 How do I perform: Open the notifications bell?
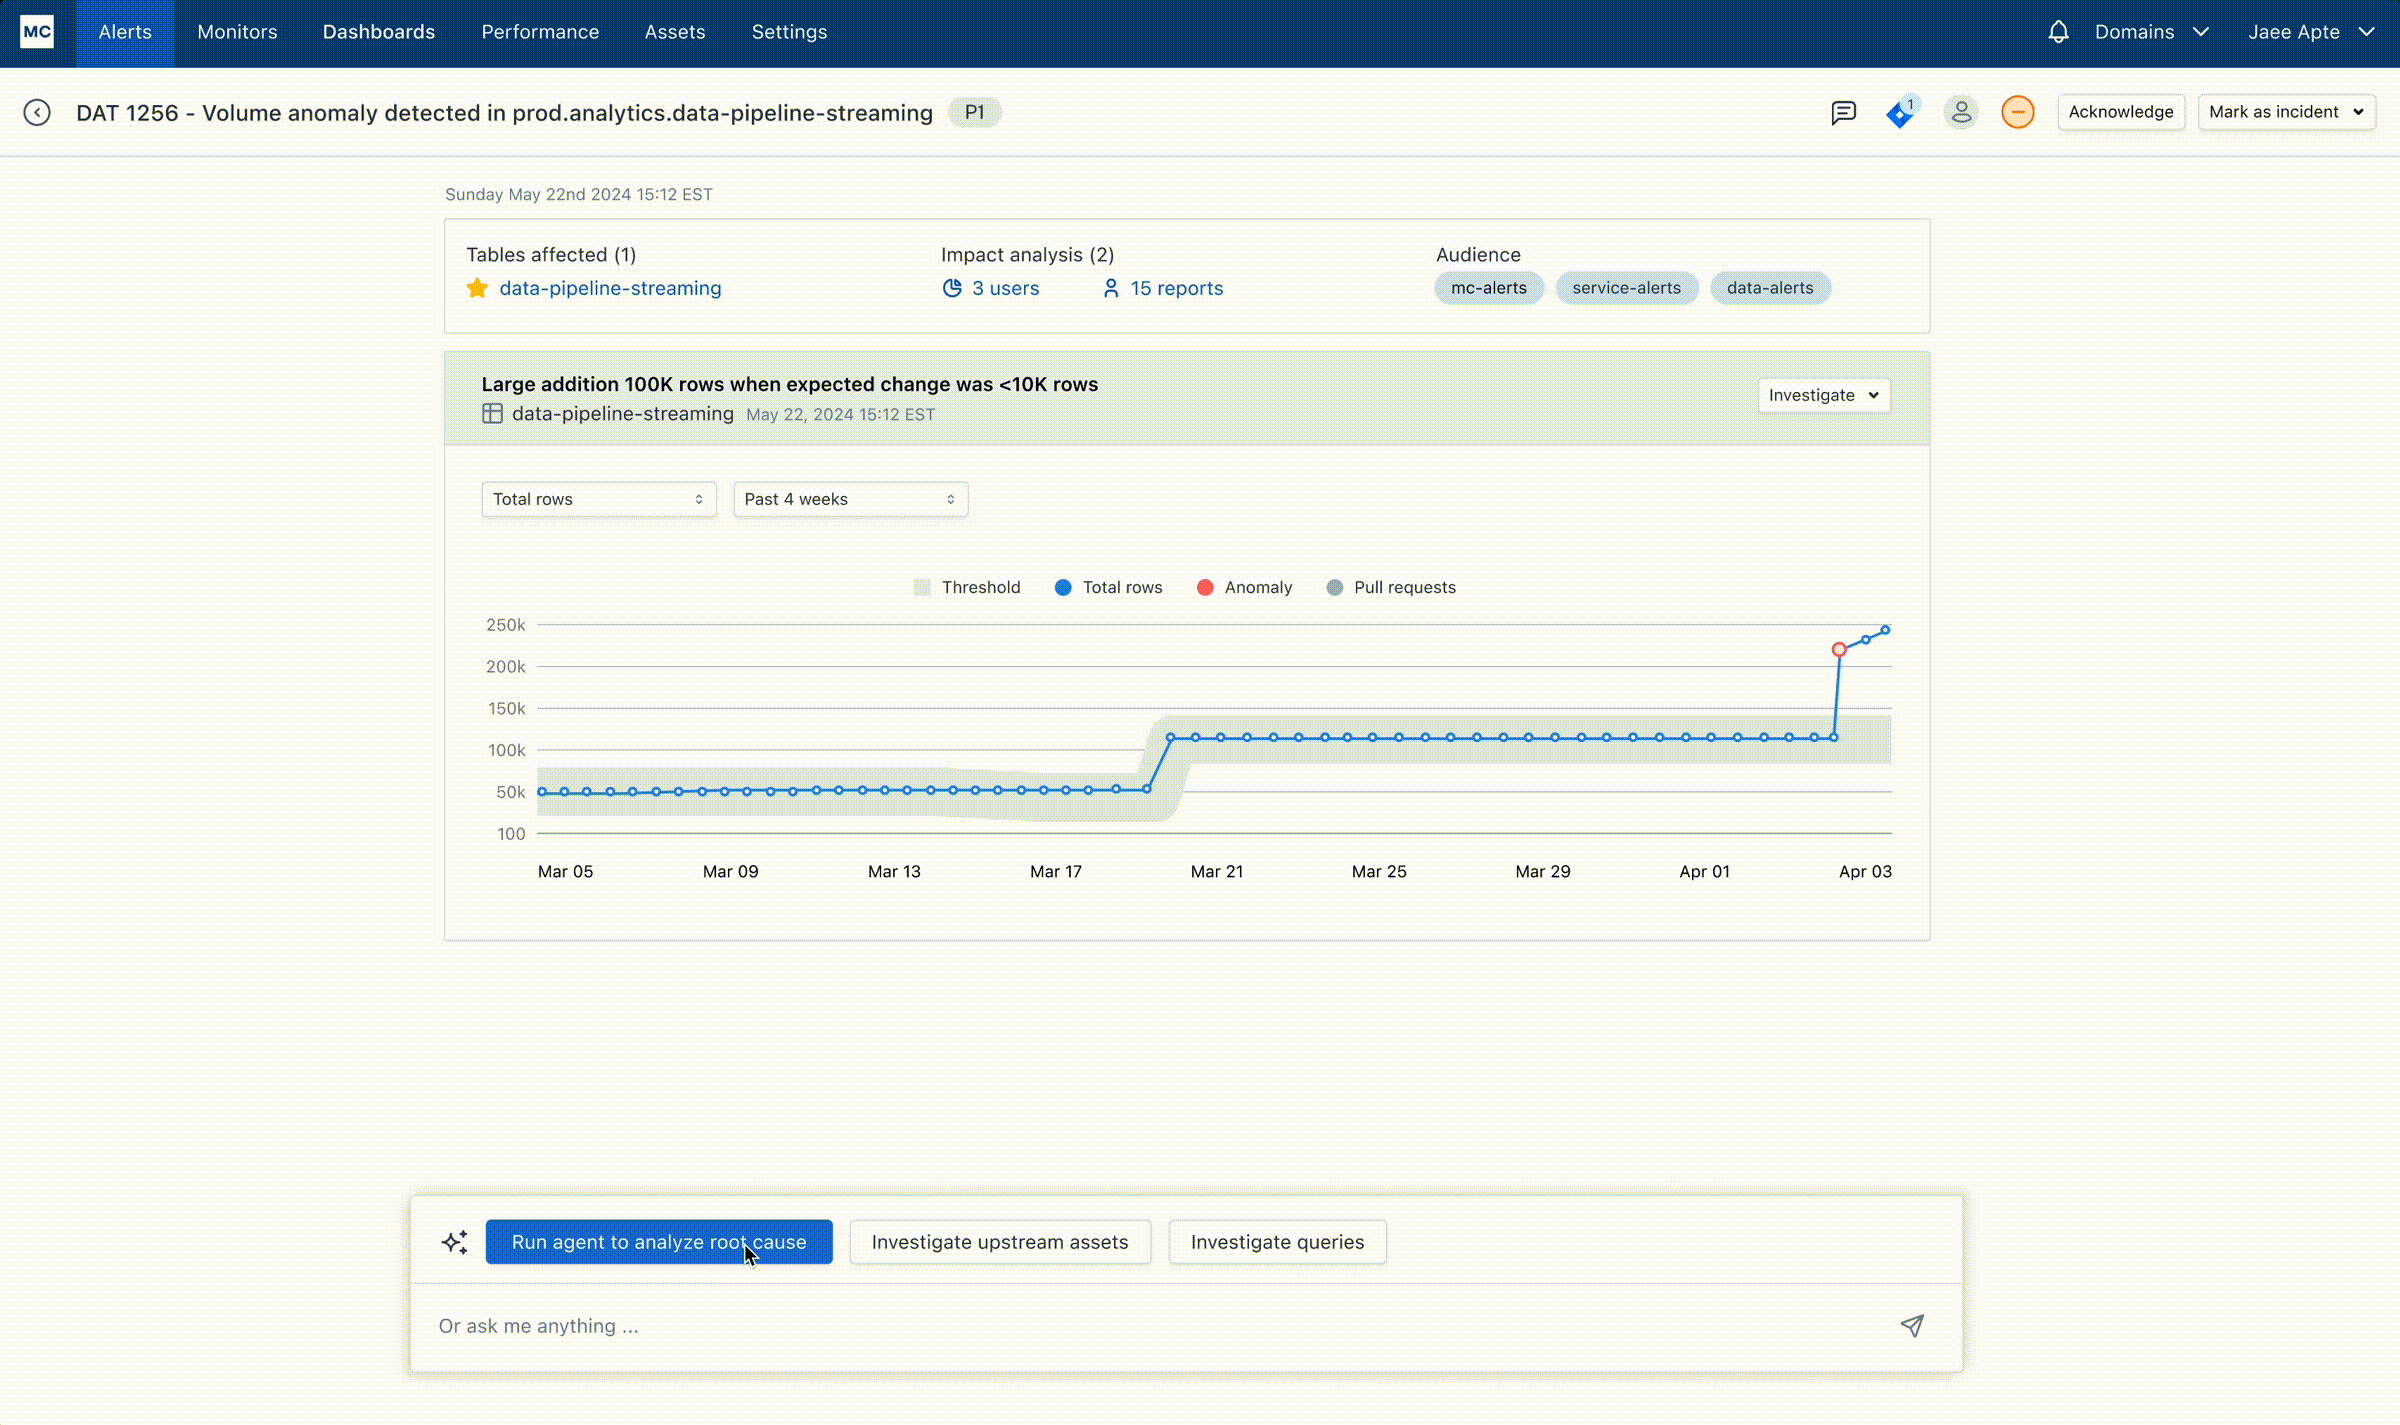pyautogui.click(x=2058, y=32)
